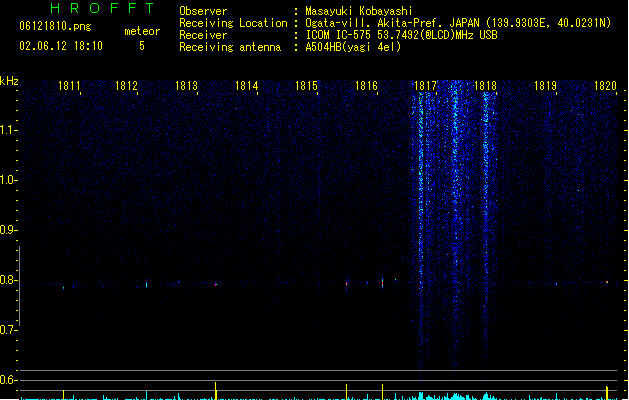Click the kHz axis unit label

pyautogui.click(x=9, y=81)
